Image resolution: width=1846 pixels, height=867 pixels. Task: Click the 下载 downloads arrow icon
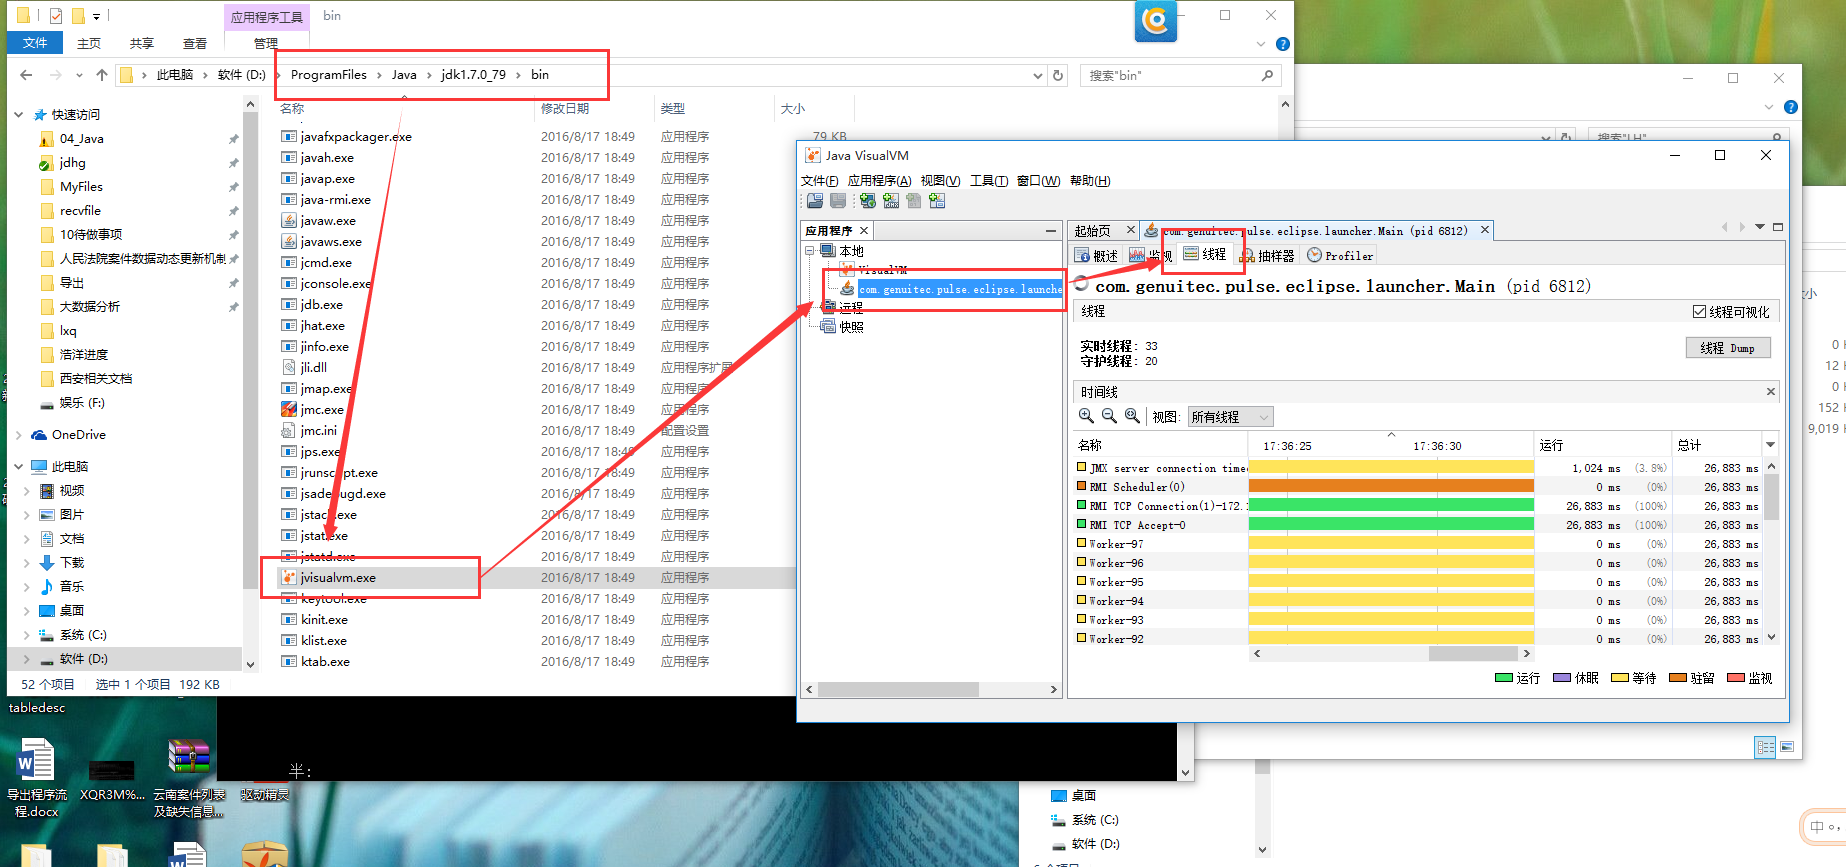click(x=47, y=563)
